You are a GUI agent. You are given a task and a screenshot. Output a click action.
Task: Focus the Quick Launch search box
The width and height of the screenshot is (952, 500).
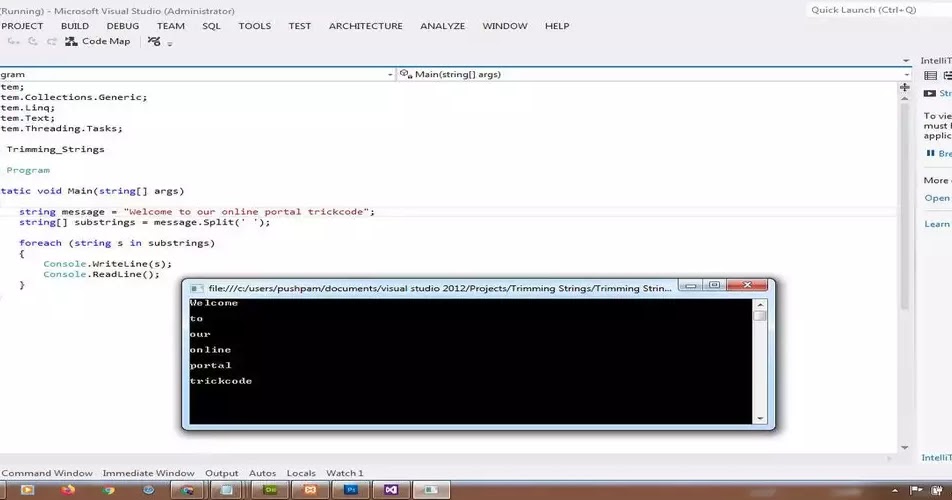click(878, 10)
